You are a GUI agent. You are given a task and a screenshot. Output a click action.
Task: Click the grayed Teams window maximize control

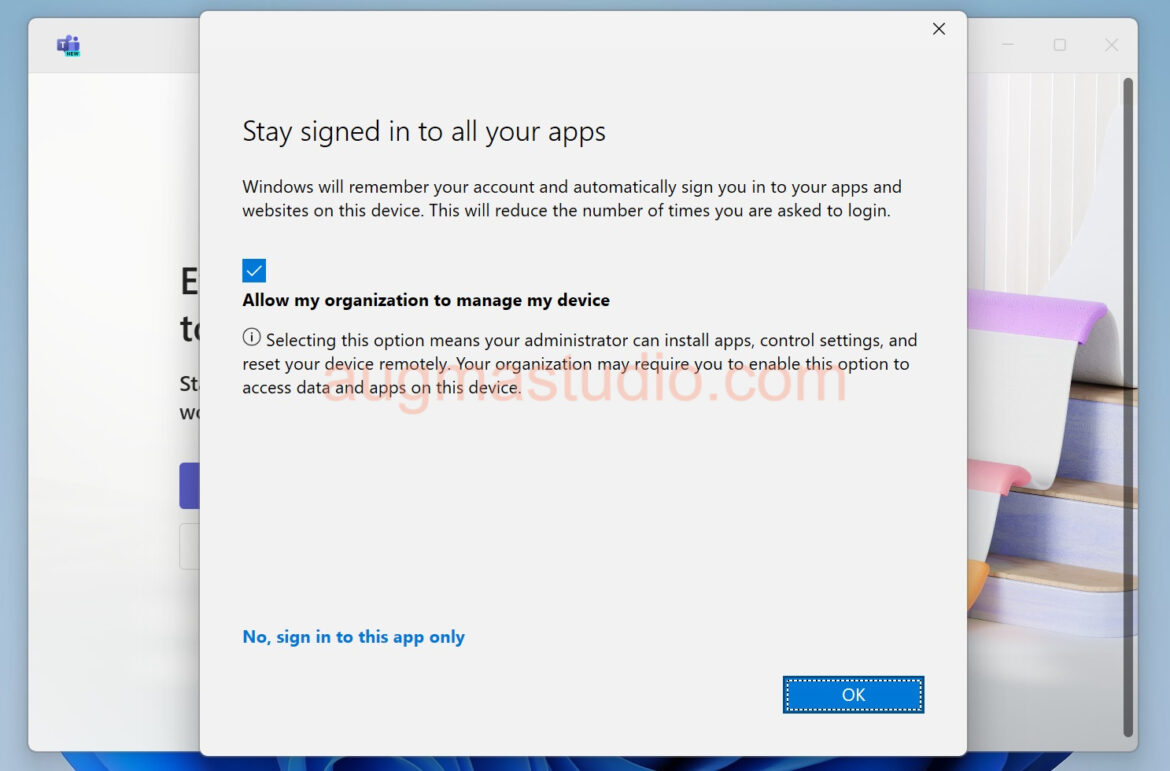1058,45
